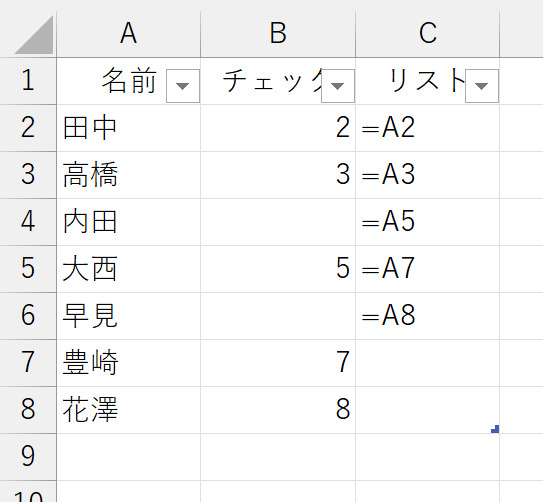543x502 pixels.
Task: Click the cell with formula =A2
Action: pos(428,128)
